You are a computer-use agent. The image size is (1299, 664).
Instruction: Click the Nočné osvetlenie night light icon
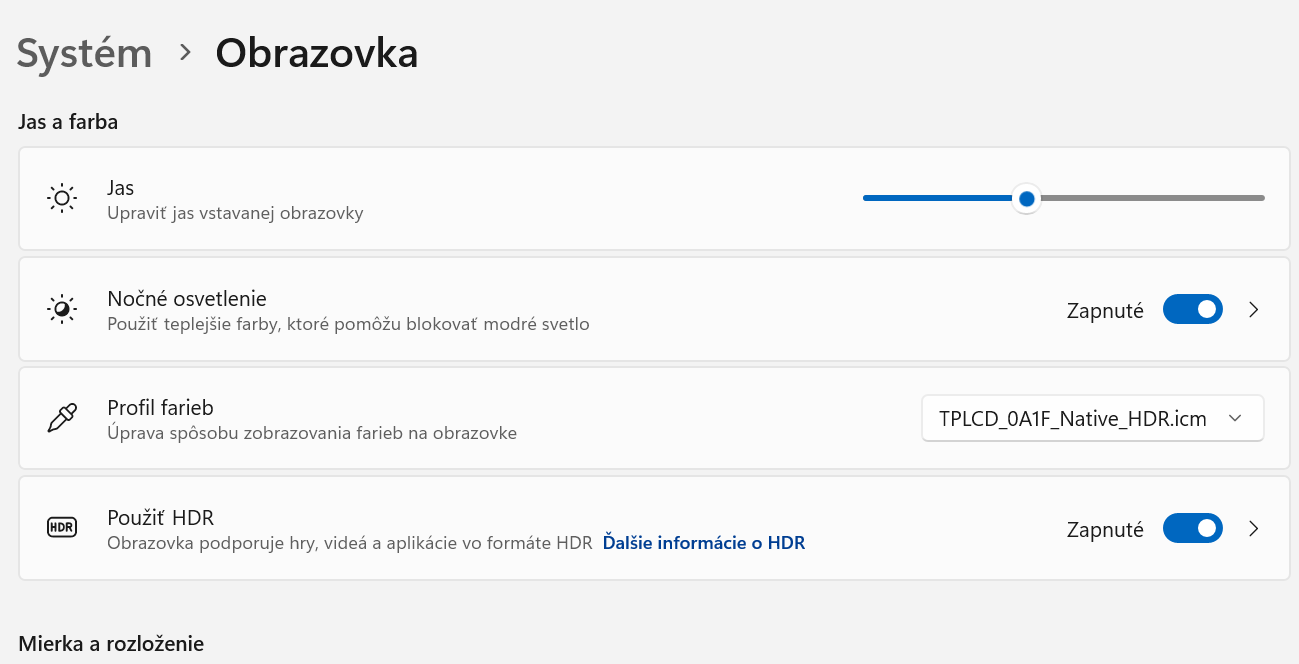point(62,309)
